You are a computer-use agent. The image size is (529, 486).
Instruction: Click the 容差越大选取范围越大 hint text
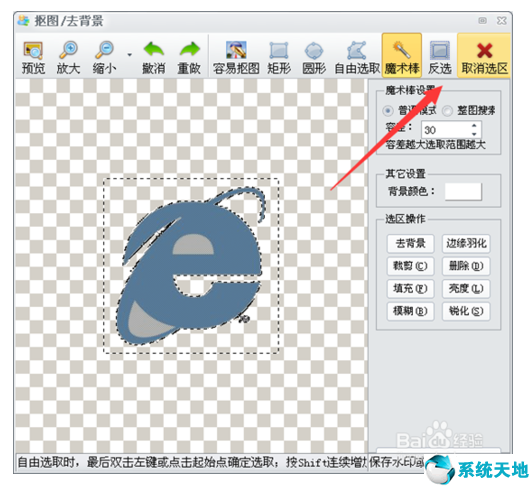point(436,145)
